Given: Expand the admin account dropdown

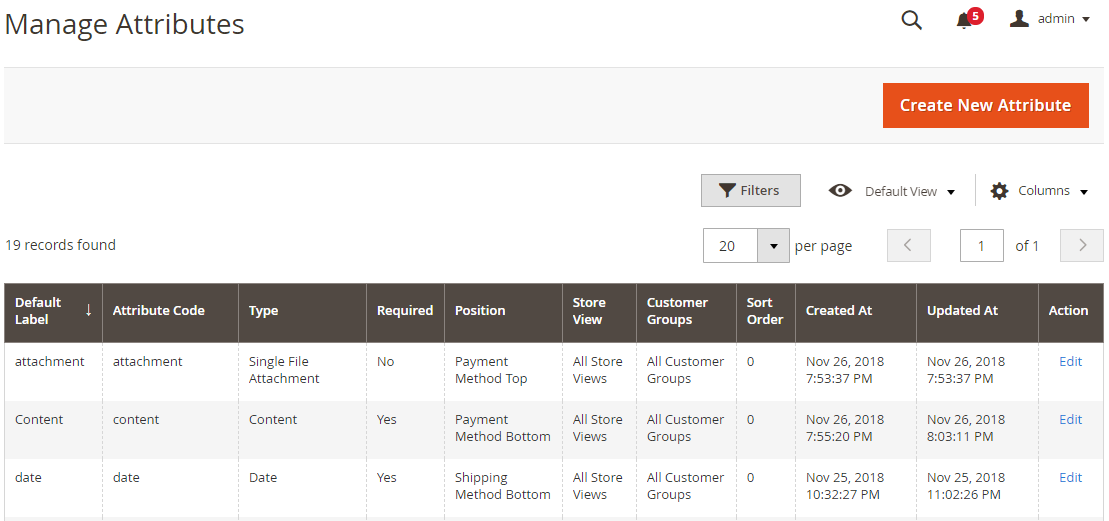Looking at the screenshot, I should (x=1085, y=19).
